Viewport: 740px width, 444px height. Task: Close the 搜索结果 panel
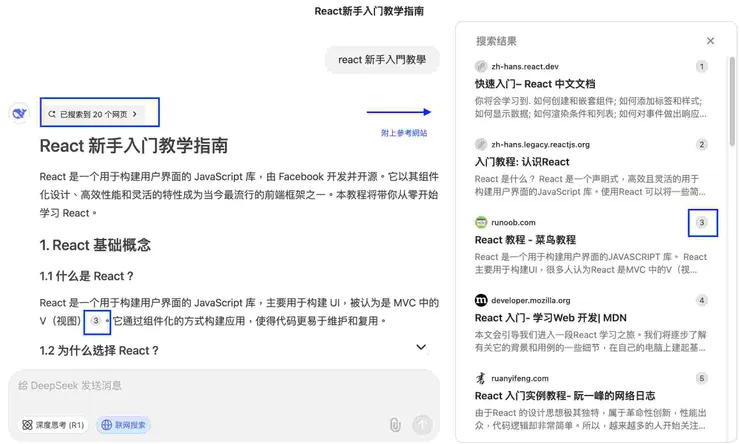710,41
